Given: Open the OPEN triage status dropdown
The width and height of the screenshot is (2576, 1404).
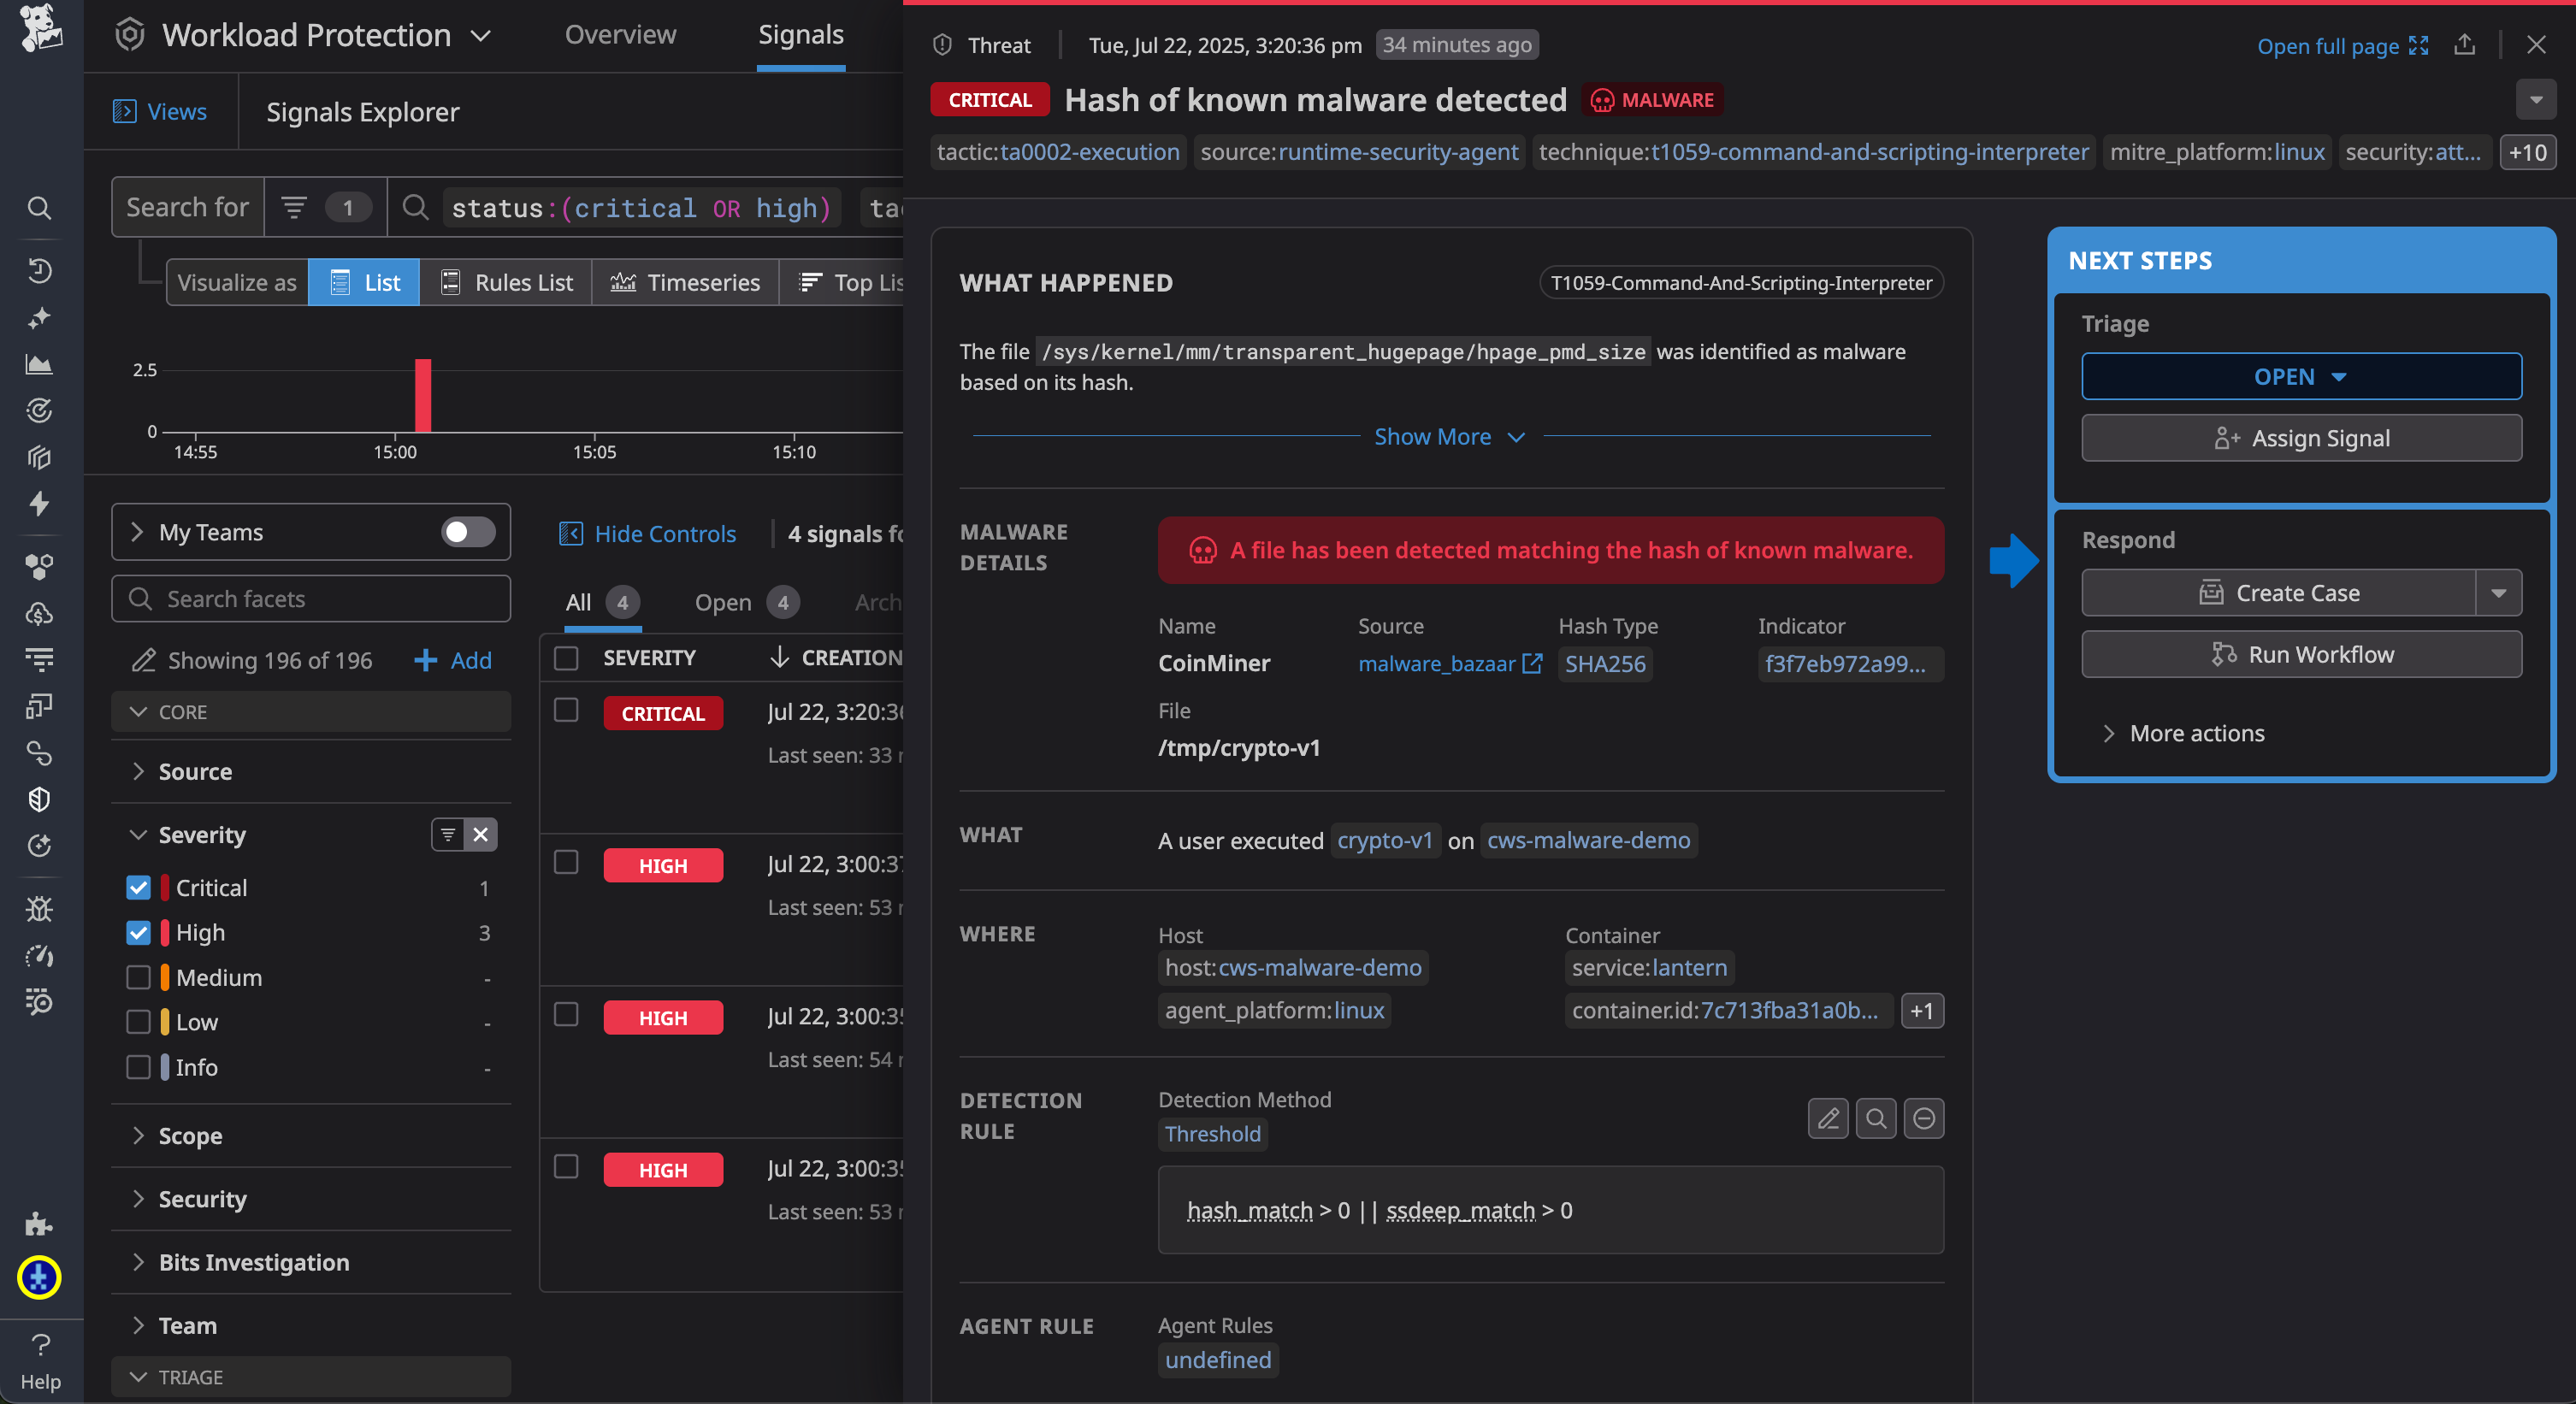Looking at the screenshot, I should pyautogui.click(x=2300, y=377).
